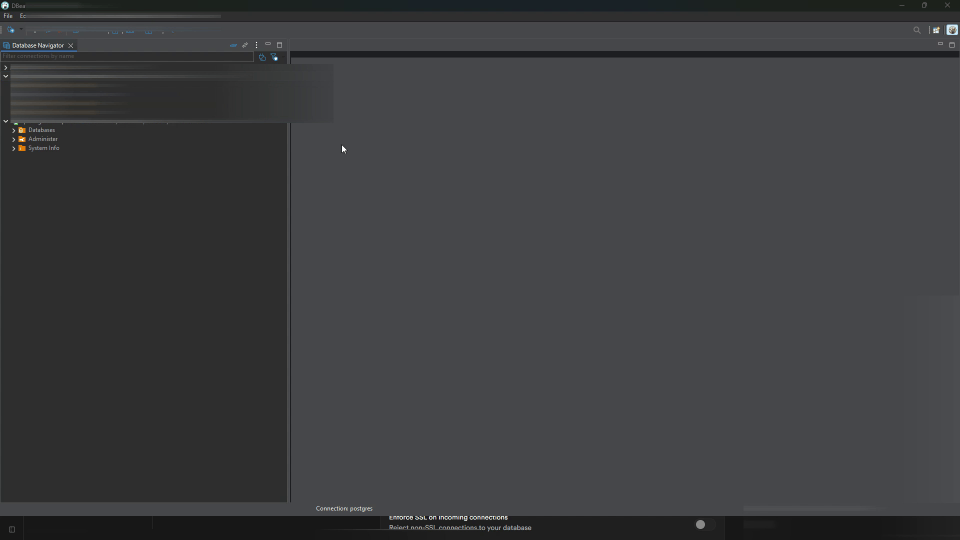Click the System Info folder icon

(22, 148)
